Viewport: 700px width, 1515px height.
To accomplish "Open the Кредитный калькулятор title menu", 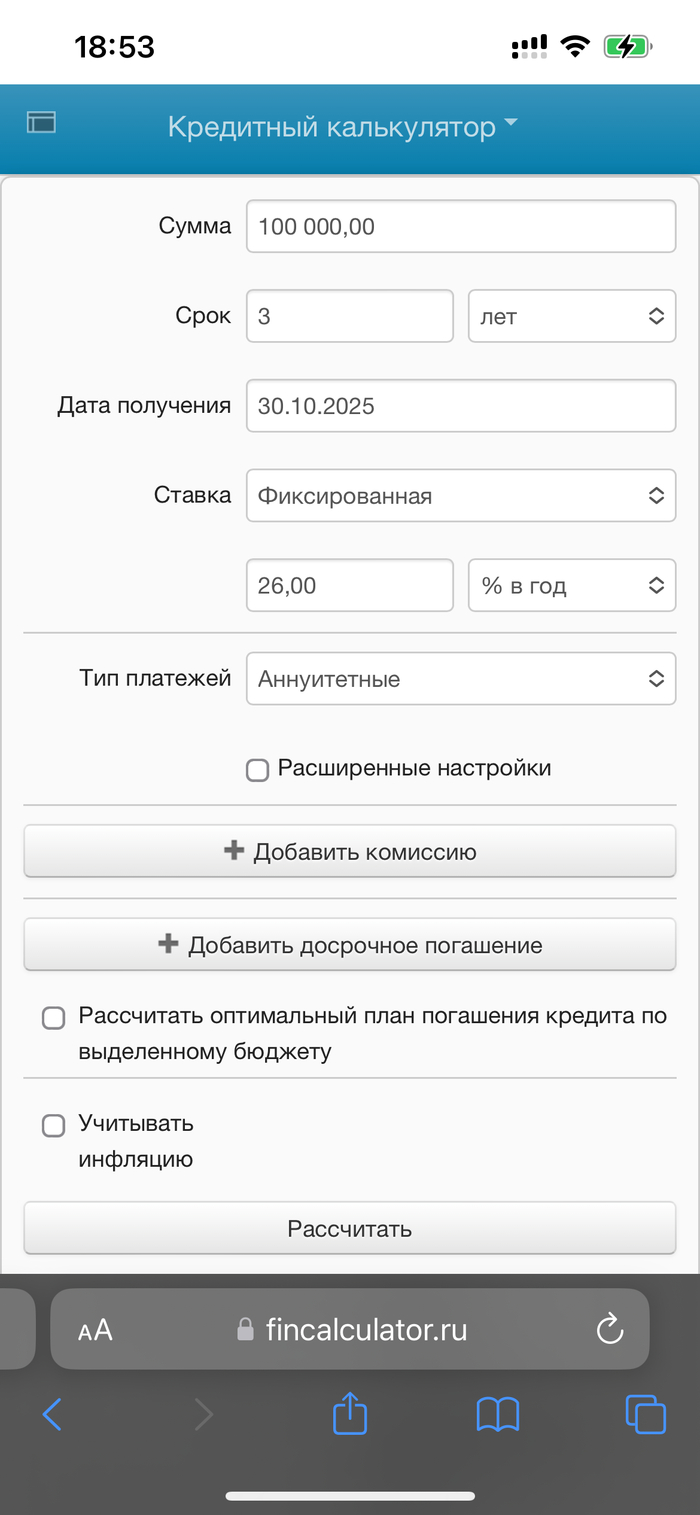I will click(x=343, y=127).
